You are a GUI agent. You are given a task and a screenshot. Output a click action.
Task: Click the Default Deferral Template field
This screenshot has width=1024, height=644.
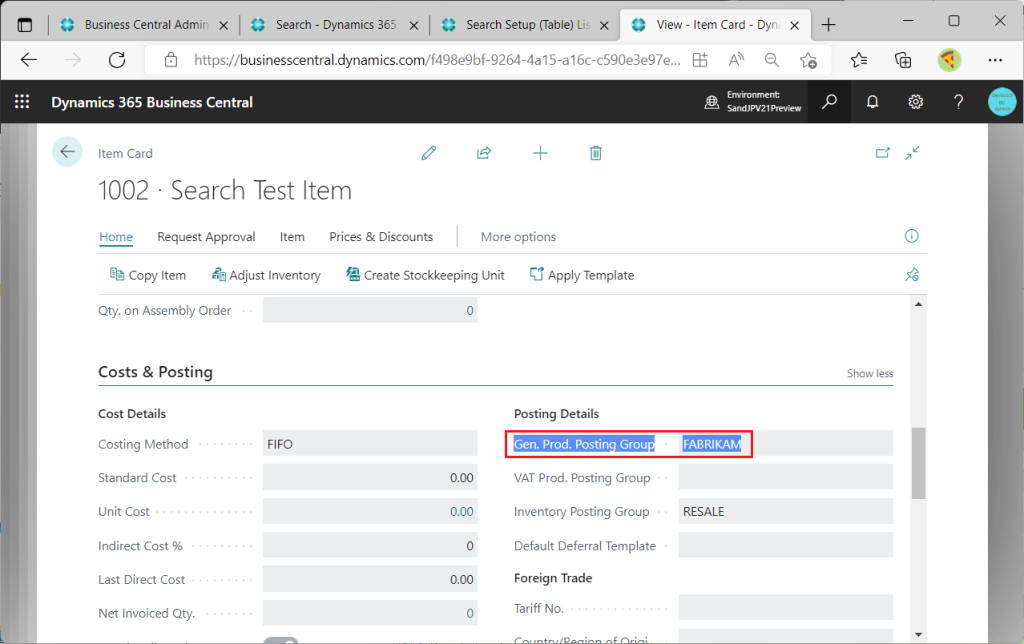[x=786, y=545]
